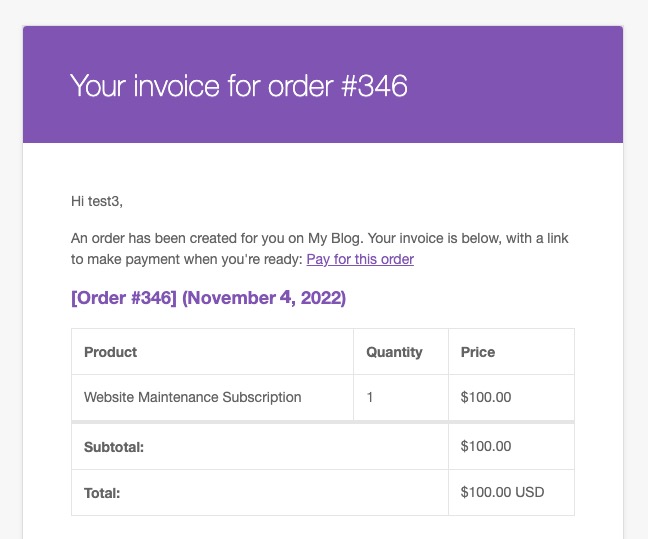
Task: Select the Product column header
Action: coord(111,352)
